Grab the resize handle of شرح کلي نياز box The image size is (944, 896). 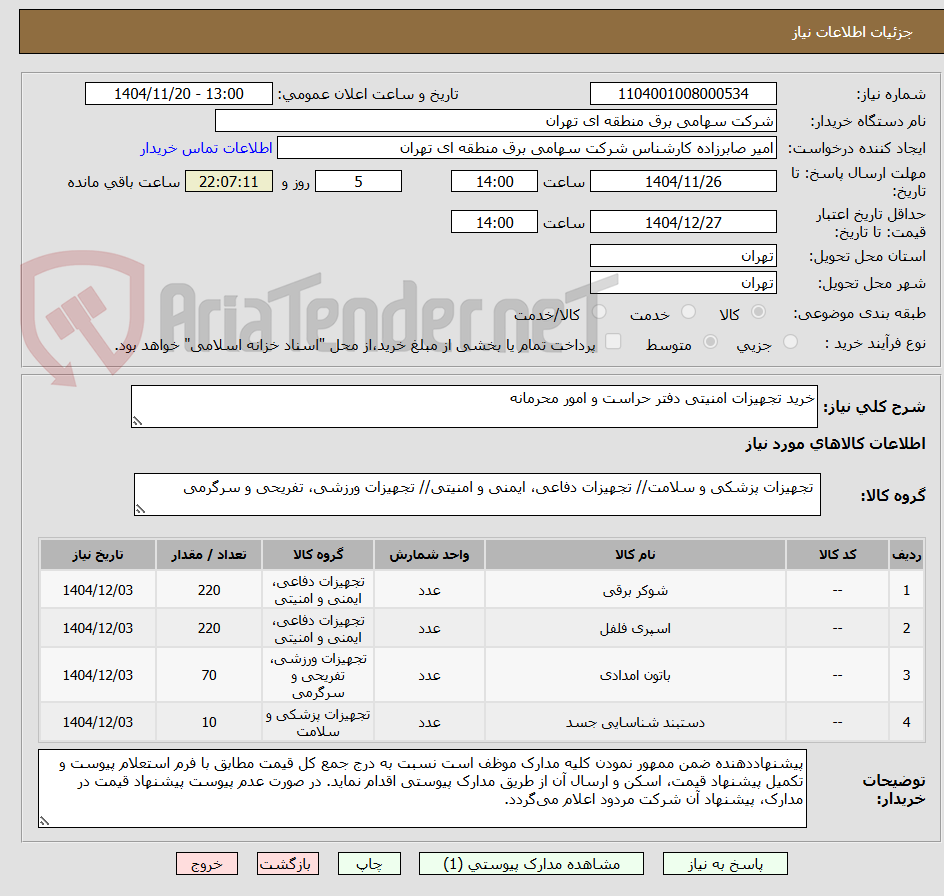[x=137, y=422]
